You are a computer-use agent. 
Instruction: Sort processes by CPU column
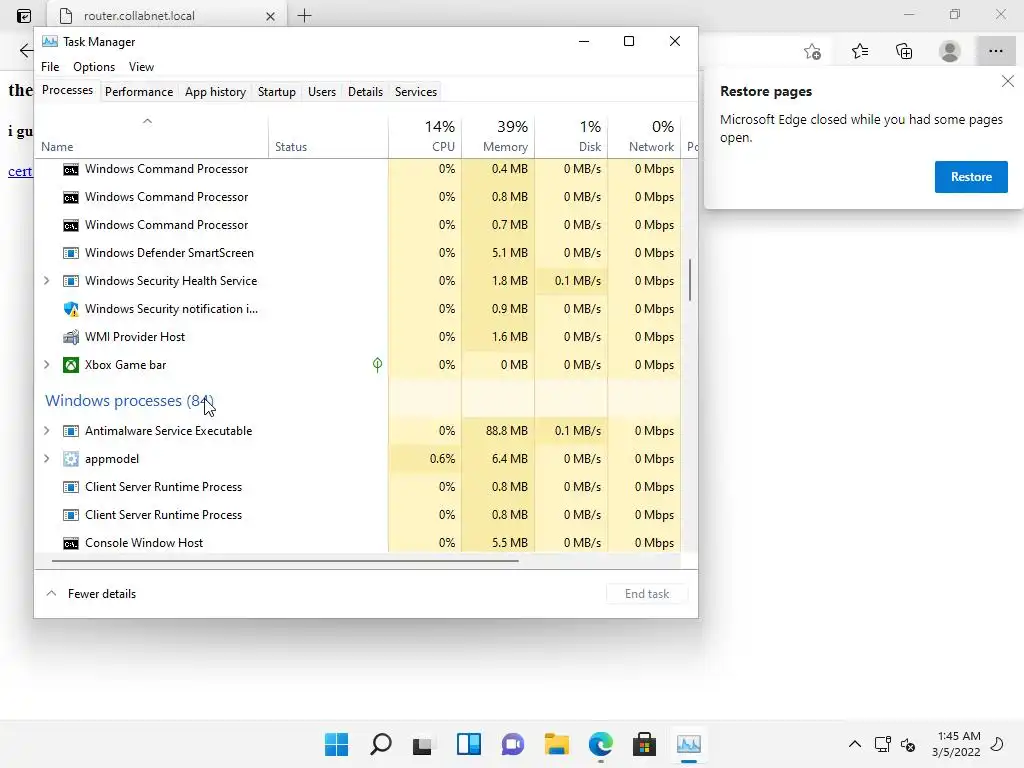[425, 136]
